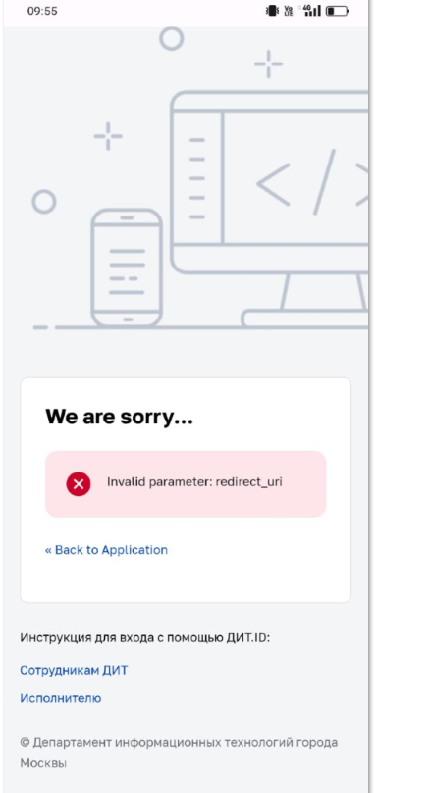
Task: Click the monitor sidebar lines illustration
Action: pyautogui.click(x=197, y=178)
